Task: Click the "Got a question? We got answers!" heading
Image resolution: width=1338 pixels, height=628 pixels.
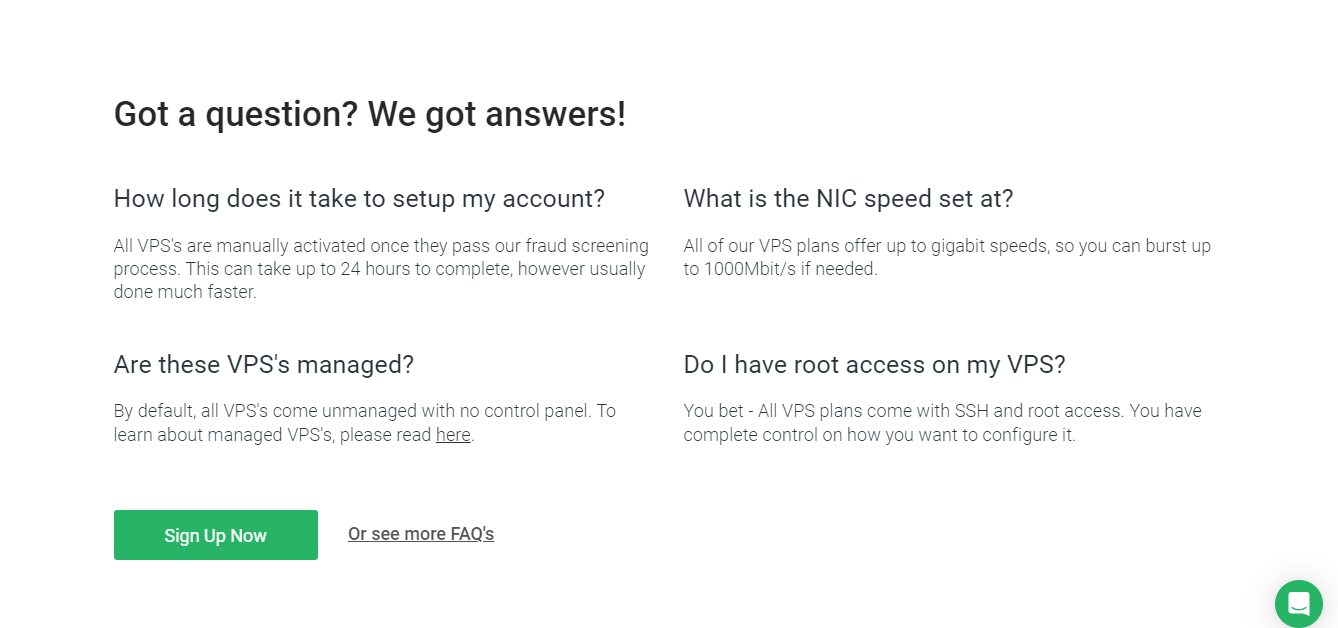Action: [369, 114]
